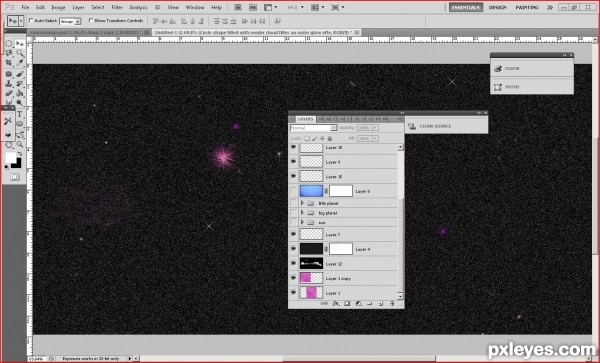Screen dimensions: 600x363
Task: Expand the little planet layer group
Action: point(302,203)
